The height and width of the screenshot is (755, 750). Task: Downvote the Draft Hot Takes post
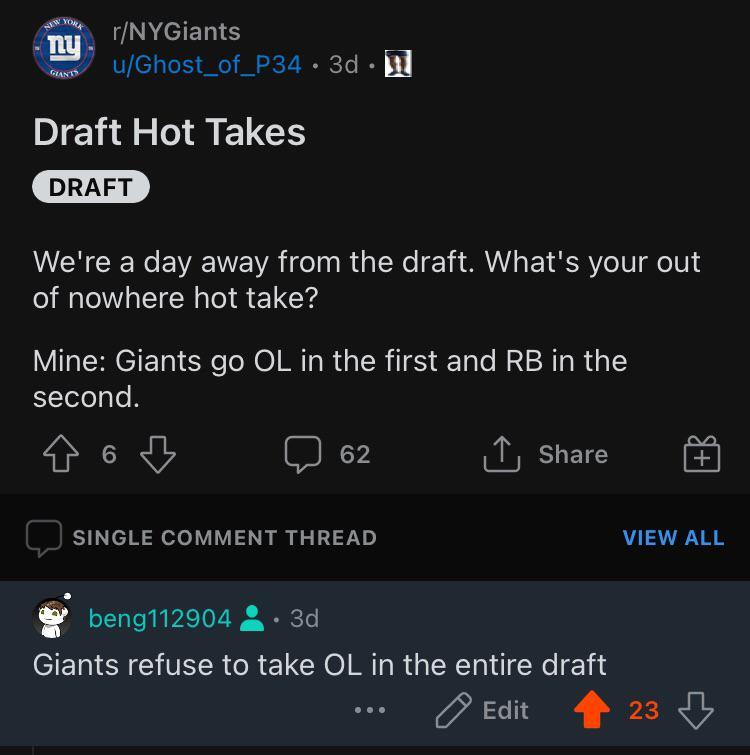pos(157,455)
